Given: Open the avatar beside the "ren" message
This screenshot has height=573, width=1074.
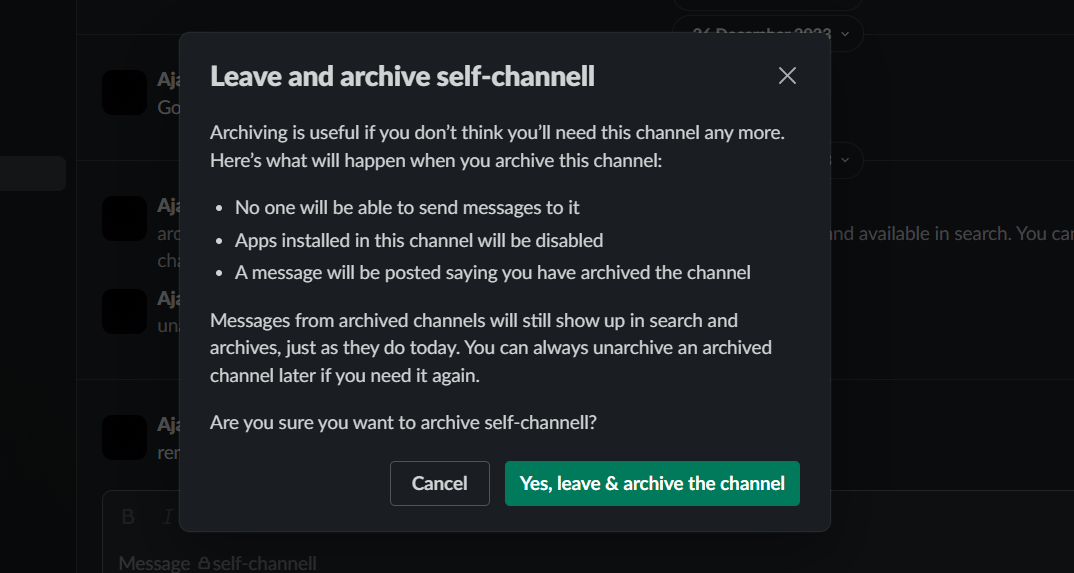Looking at the screenshot, I should [125, 438].
